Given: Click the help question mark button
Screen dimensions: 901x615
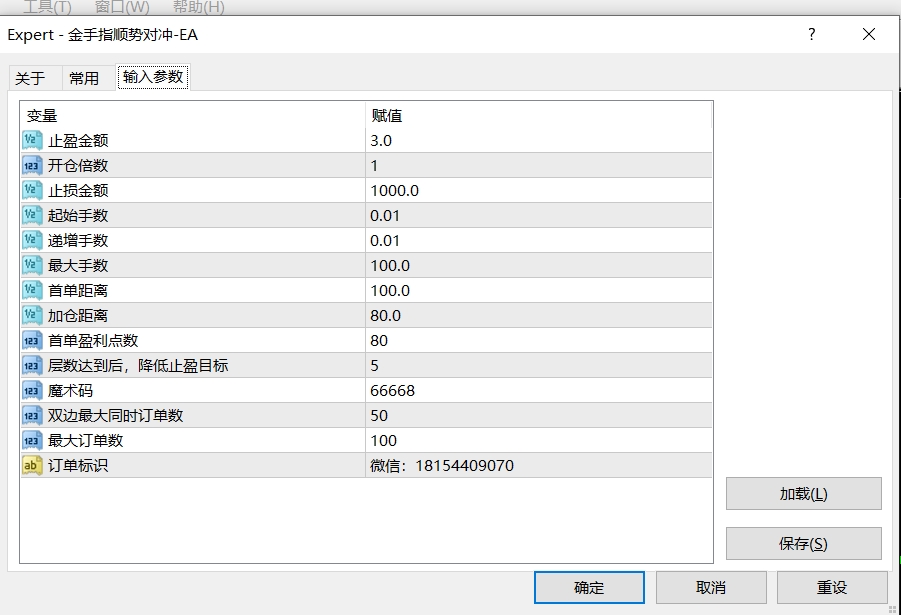Looking at the screenshot, I should coord(811,35).
